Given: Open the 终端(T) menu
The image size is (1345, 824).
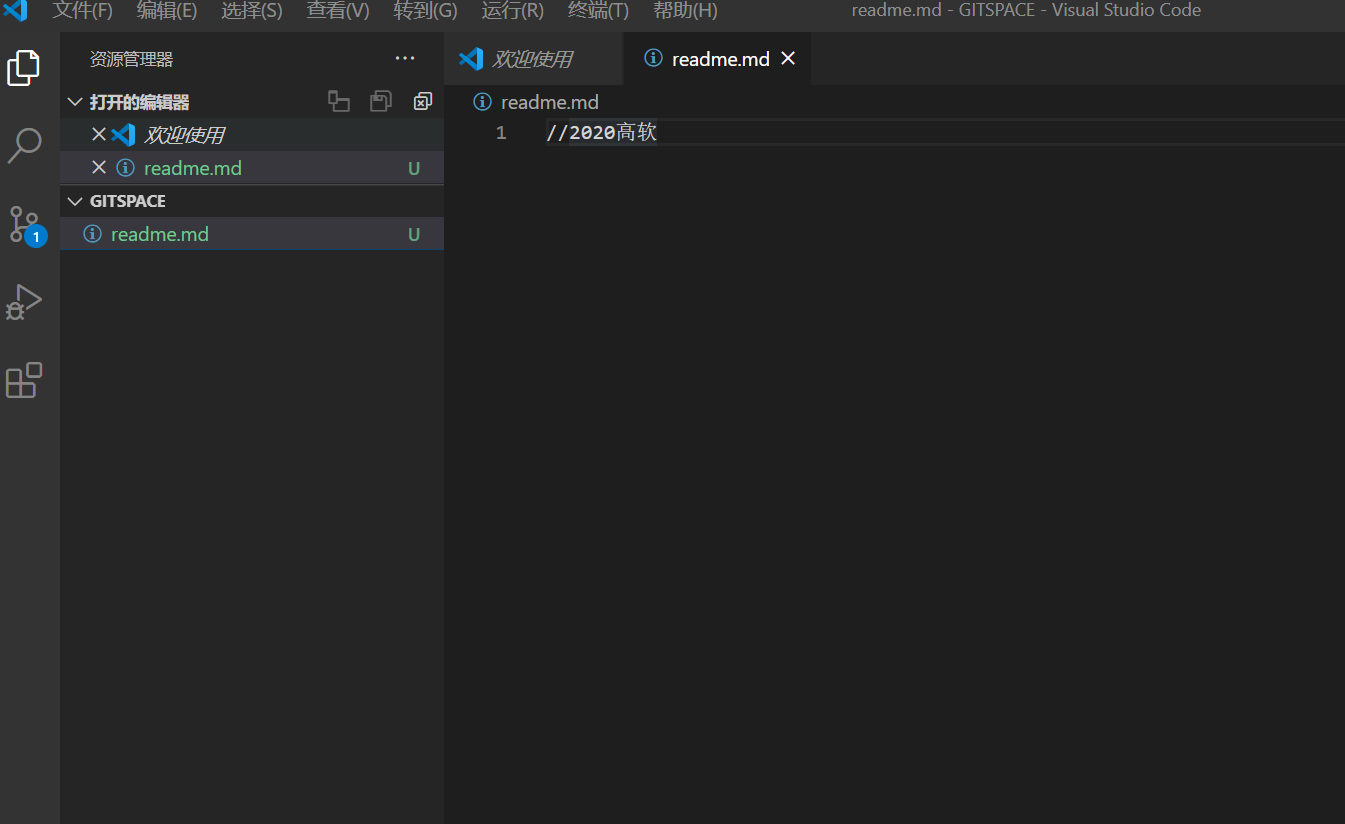Looking at the screenshot, I should (x=599, y=11).
